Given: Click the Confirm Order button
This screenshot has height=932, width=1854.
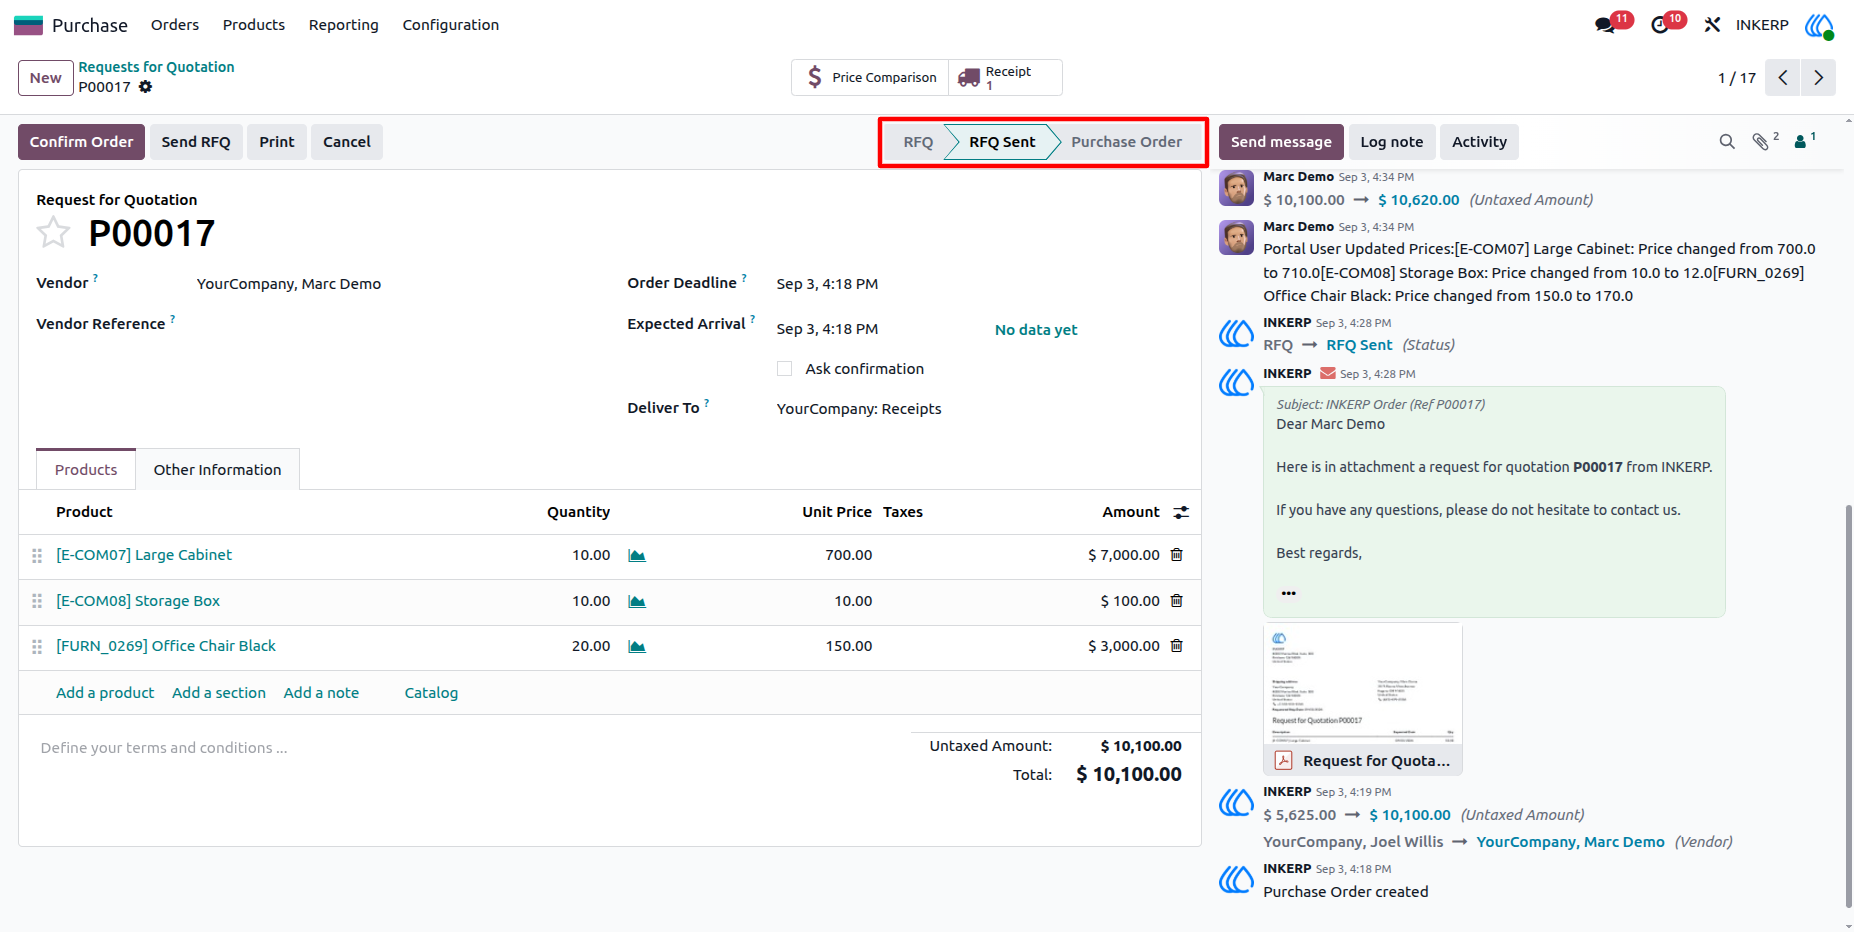Looking at the screenshot, I should pyautogui.click(x=81, y=142).
